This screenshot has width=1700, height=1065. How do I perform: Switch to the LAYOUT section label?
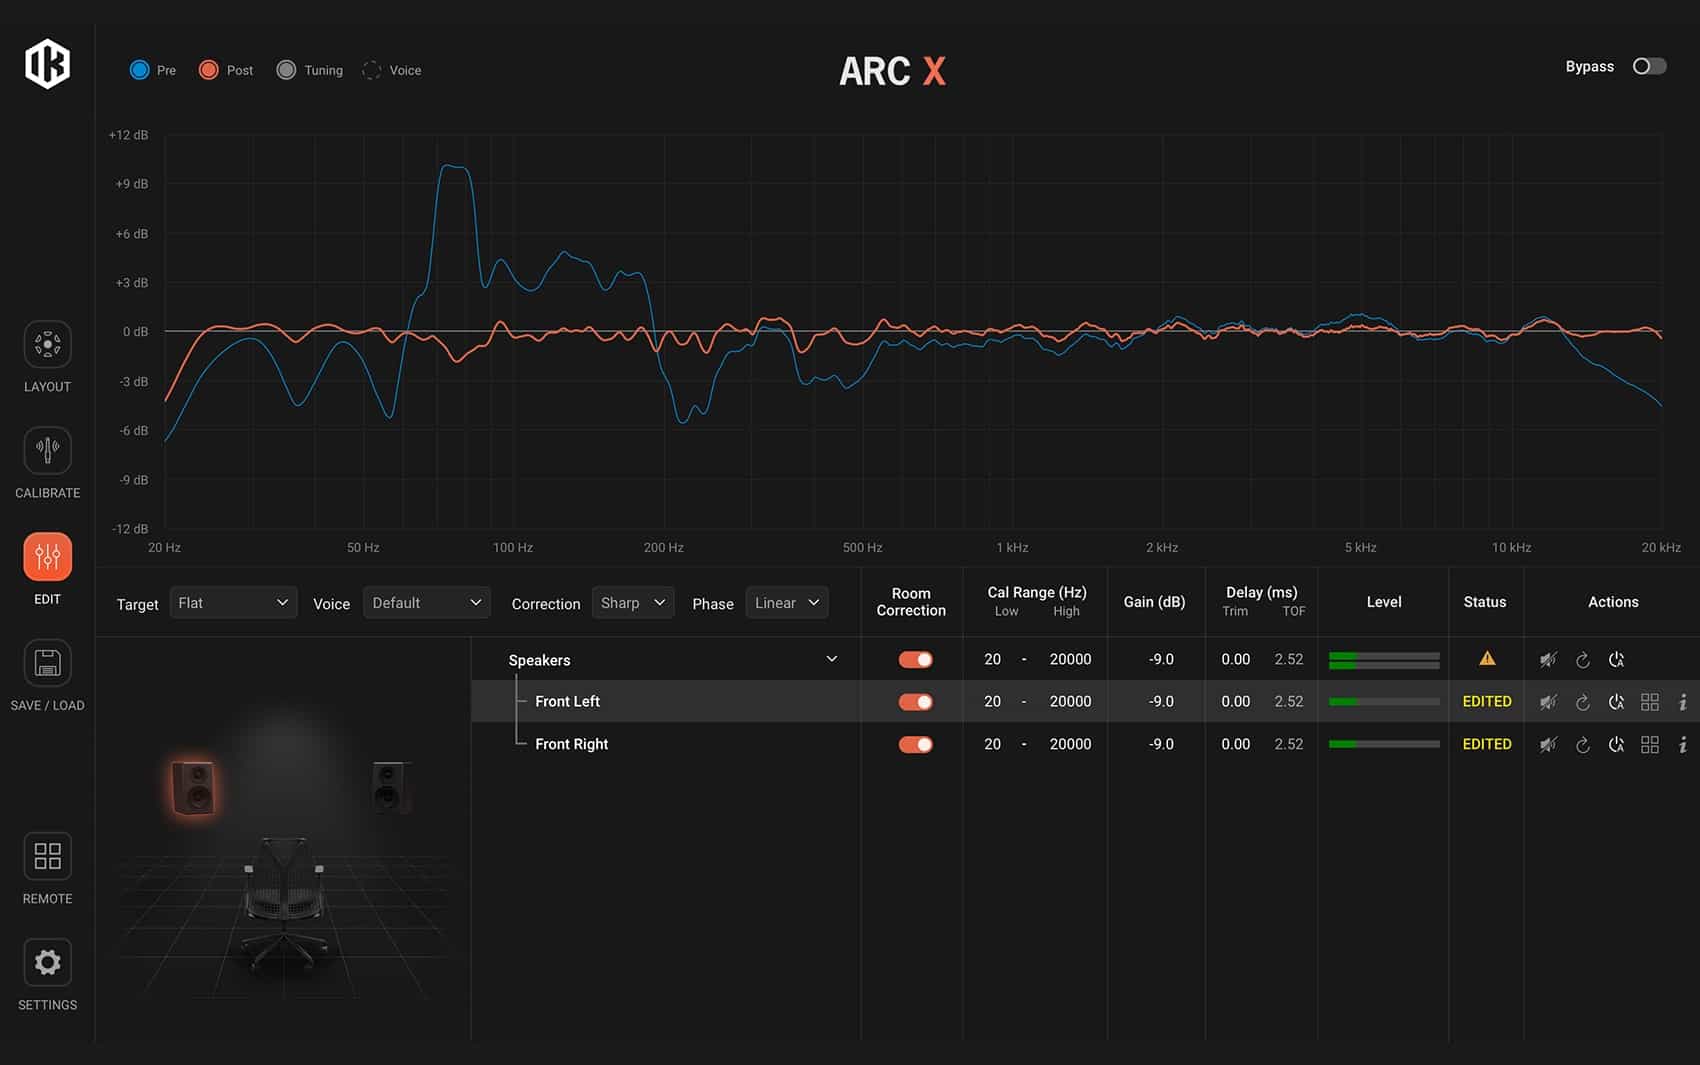(x=47, y=387)
